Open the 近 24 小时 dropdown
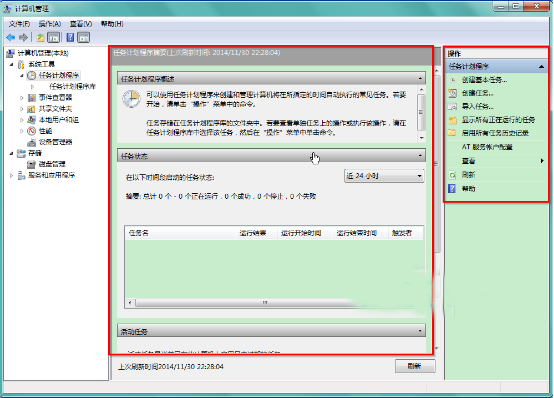This screenshot has height=398, width=554. 384,176
